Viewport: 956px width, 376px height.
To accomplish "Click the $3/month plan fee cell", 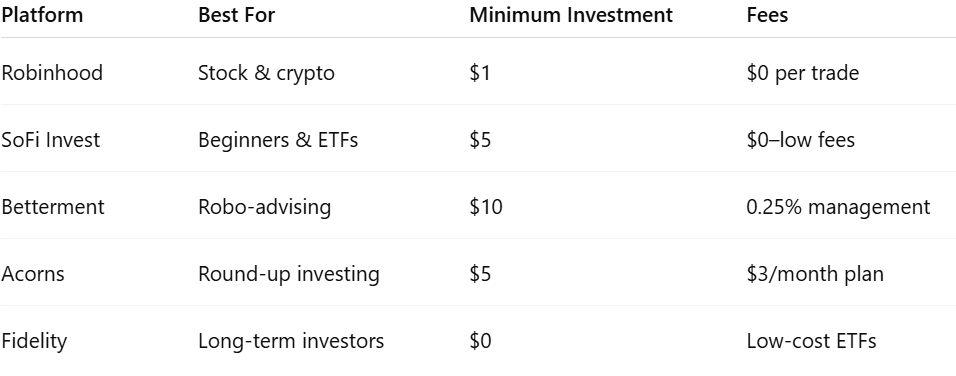I will 815,274.
